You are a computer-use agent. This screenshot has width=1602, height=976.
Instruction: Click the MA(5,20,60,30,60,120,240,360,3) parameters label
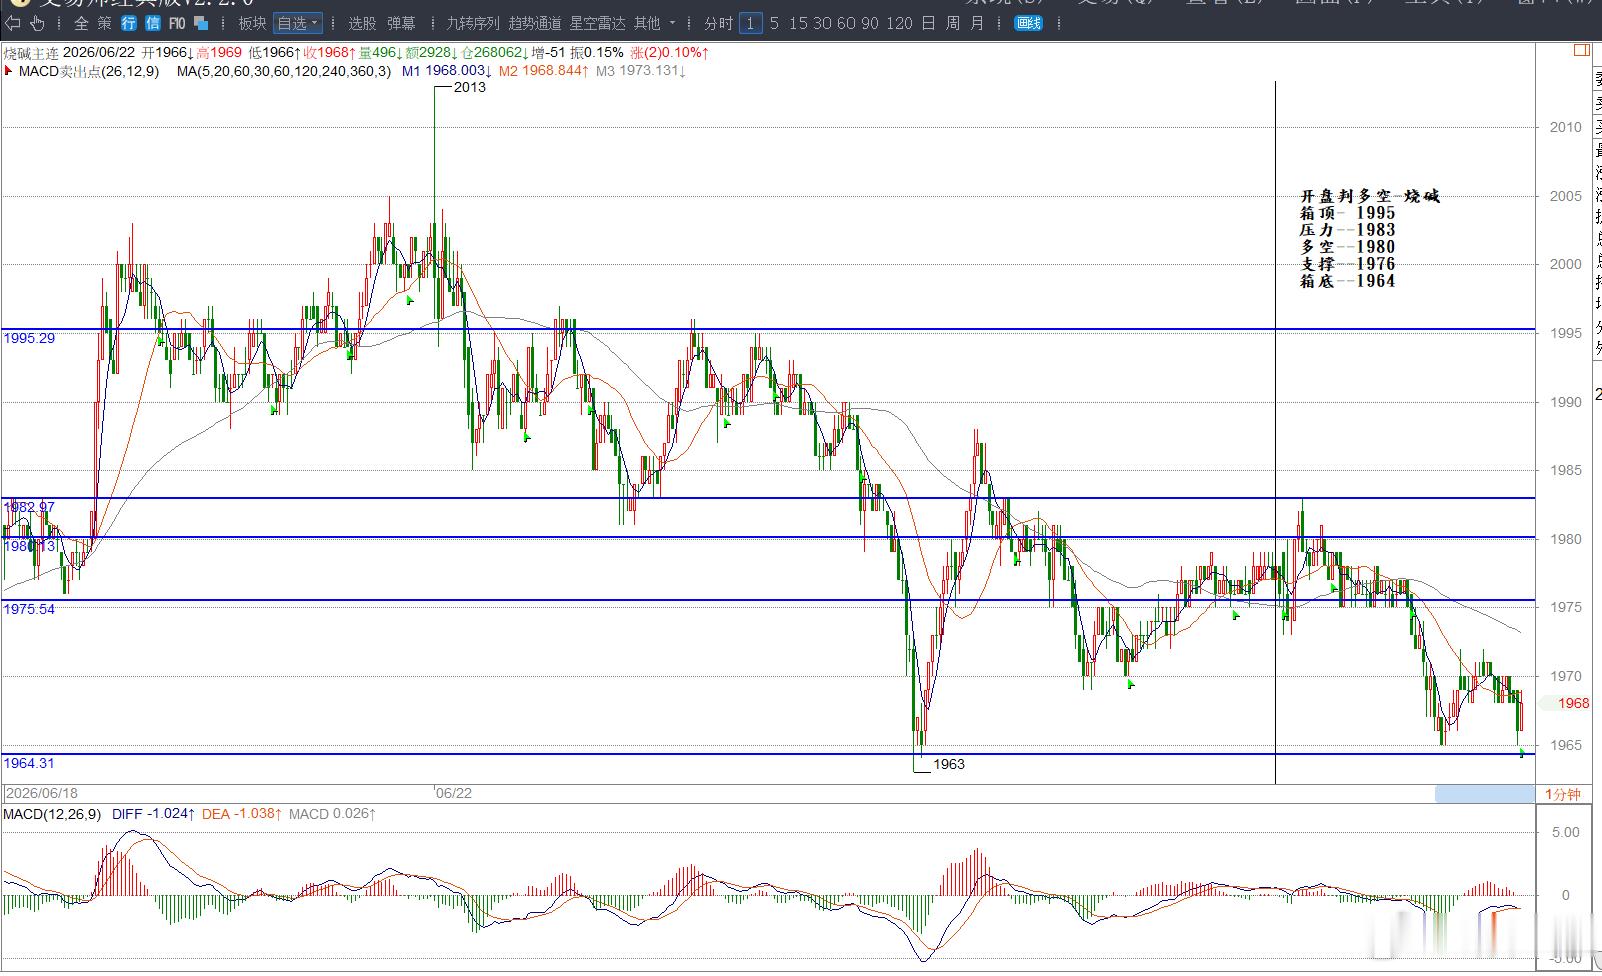[284, 71]
